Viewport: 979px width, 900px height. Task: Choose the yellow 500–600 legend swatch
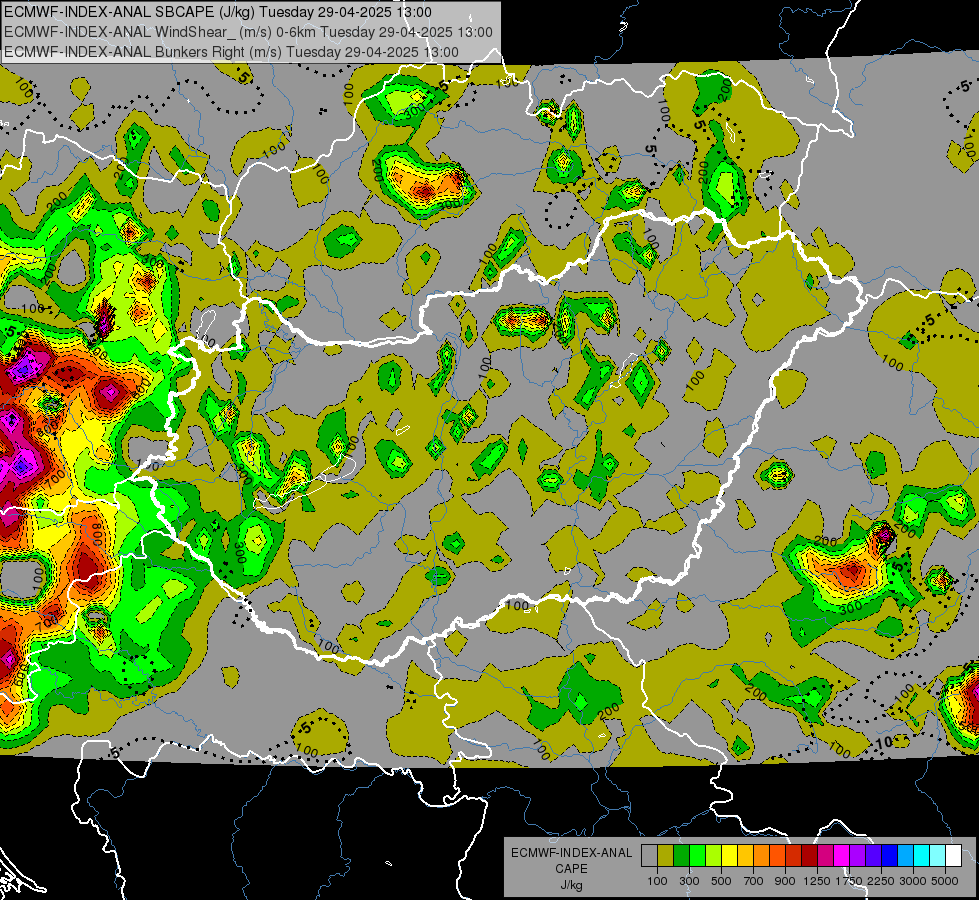729,855
